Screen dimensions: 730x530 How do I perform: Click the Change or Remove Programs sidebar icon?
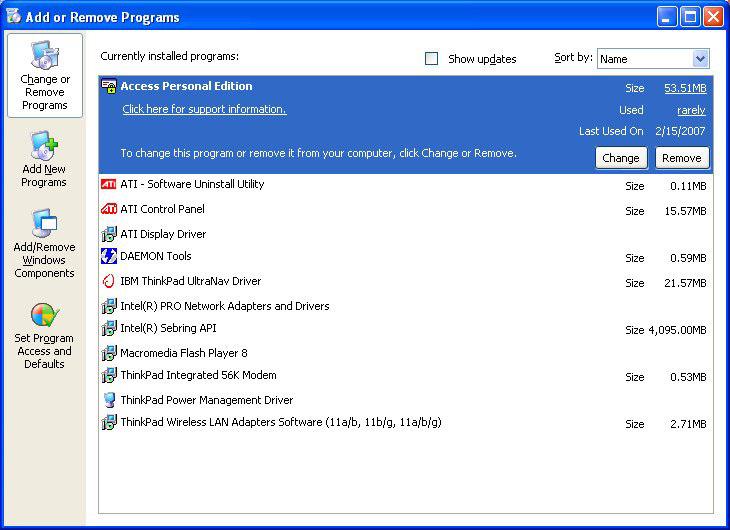[45, 55]
